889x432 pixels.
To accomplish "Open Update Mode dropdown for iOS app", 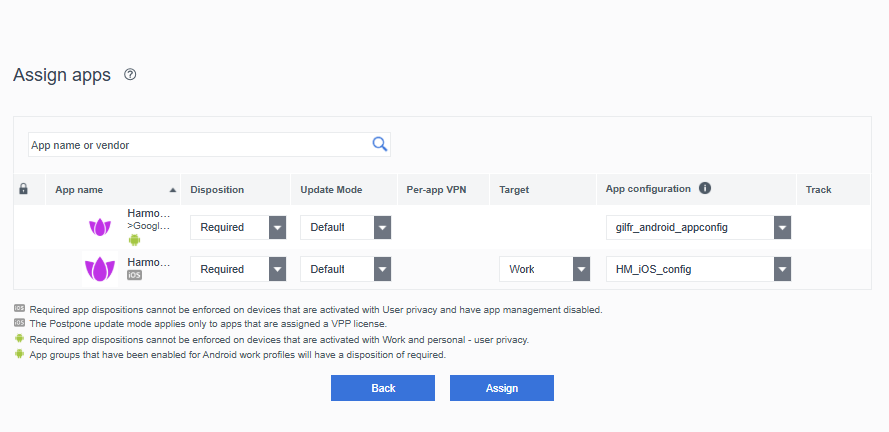I will coord(345,269).
